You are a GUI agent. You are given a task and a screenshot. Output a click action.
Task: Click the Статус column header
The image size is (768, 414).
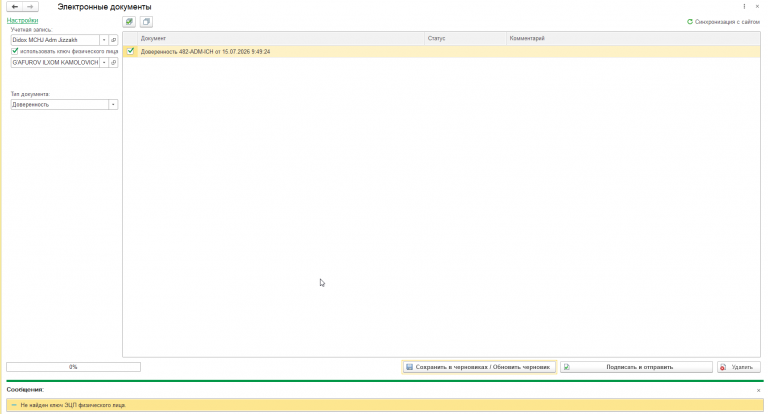click(465, 38)
